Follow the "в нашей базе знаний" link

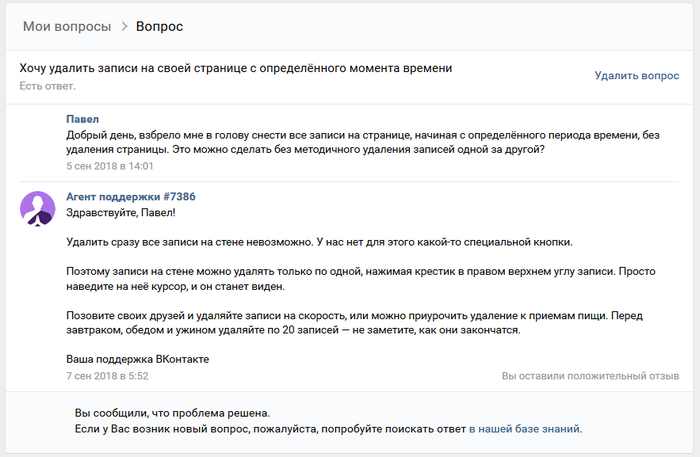(525, 428)
